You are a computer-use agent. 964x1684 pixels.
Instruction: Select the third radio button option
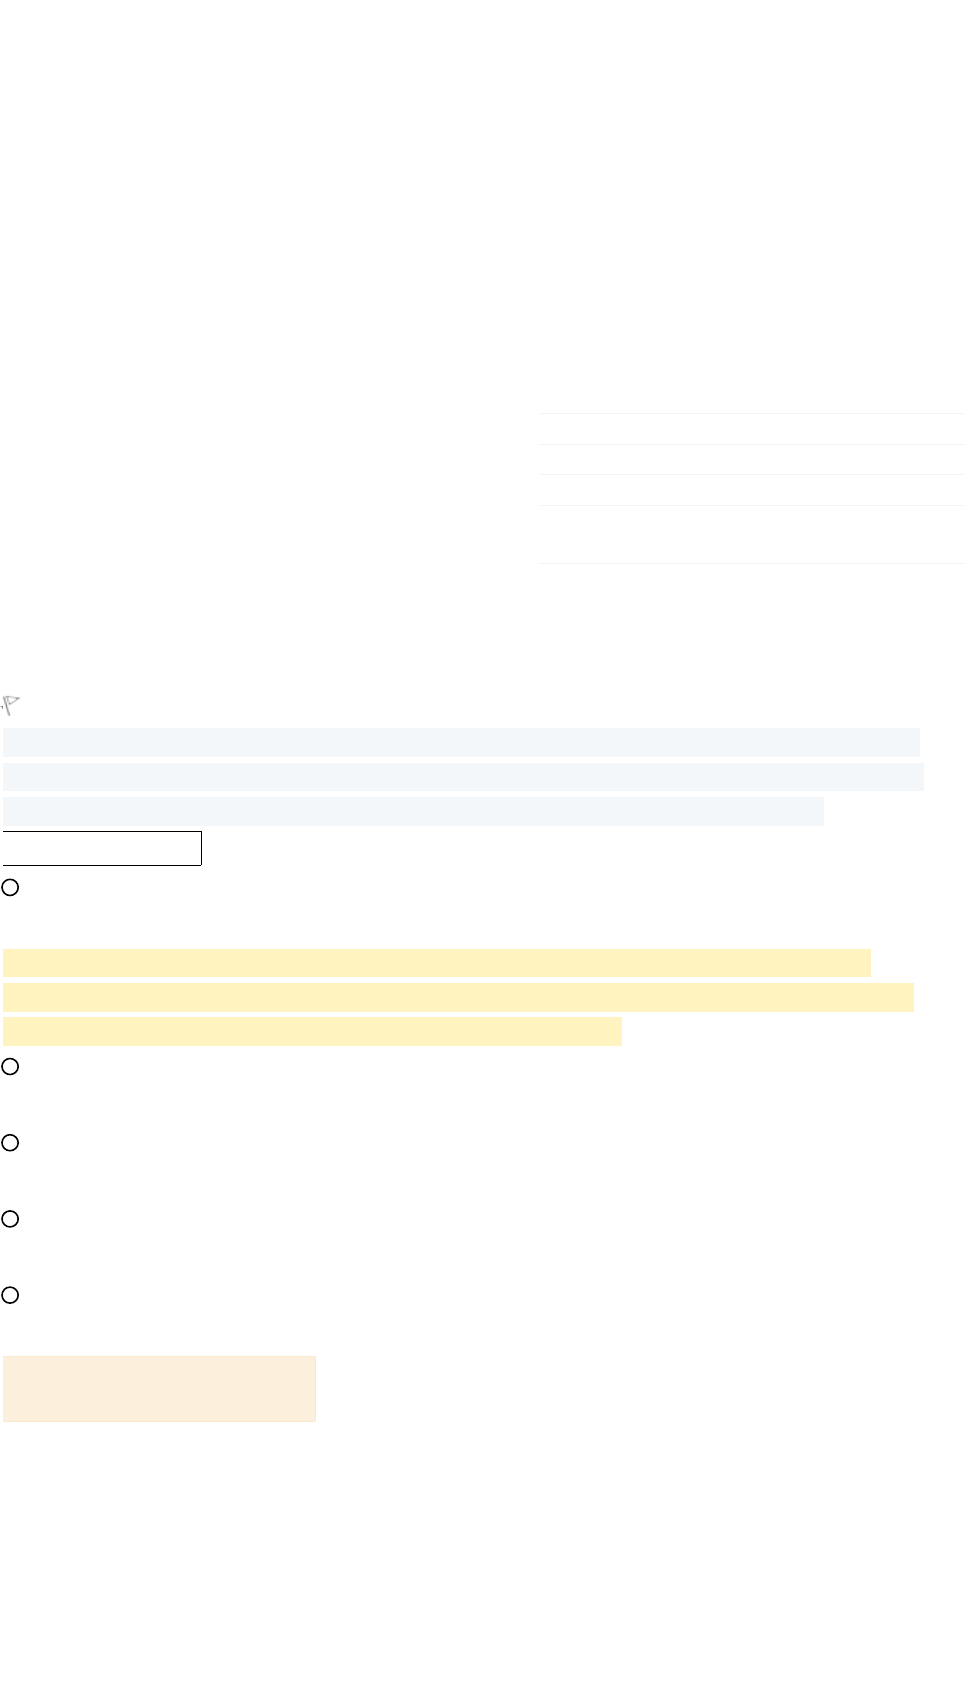pos(10,1143)
